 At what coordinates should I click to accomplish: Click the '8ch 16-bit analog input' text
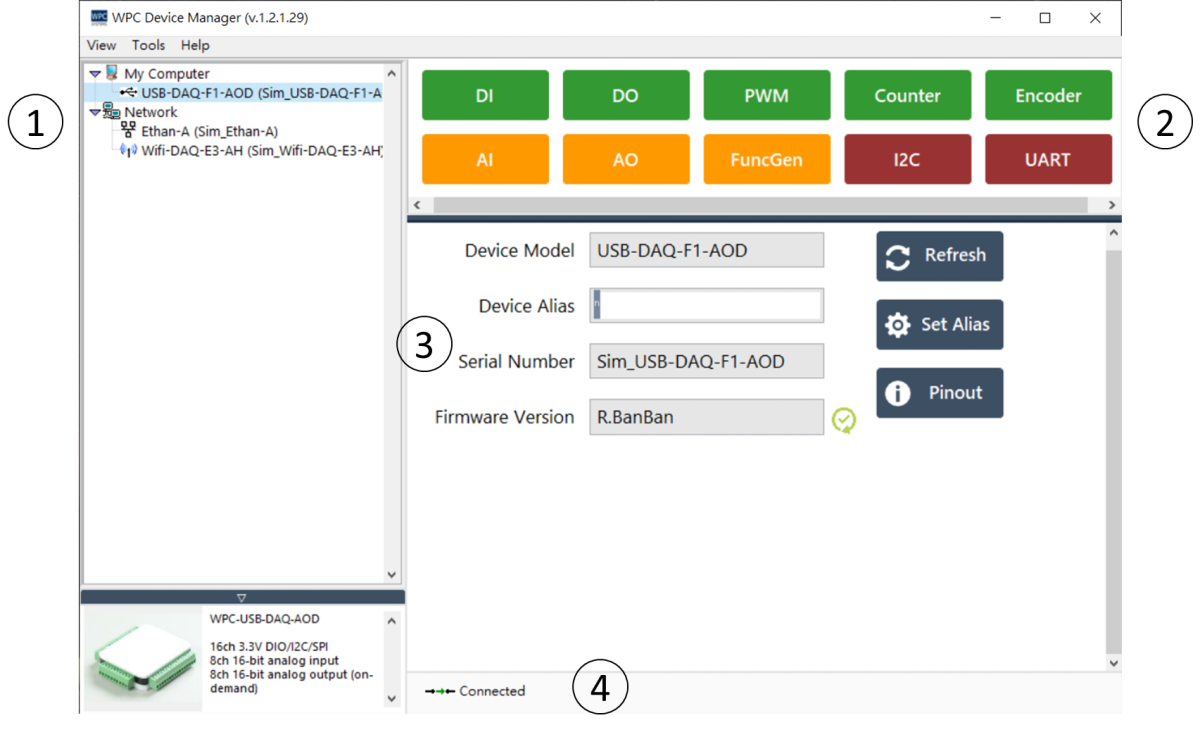coord(274,660)
